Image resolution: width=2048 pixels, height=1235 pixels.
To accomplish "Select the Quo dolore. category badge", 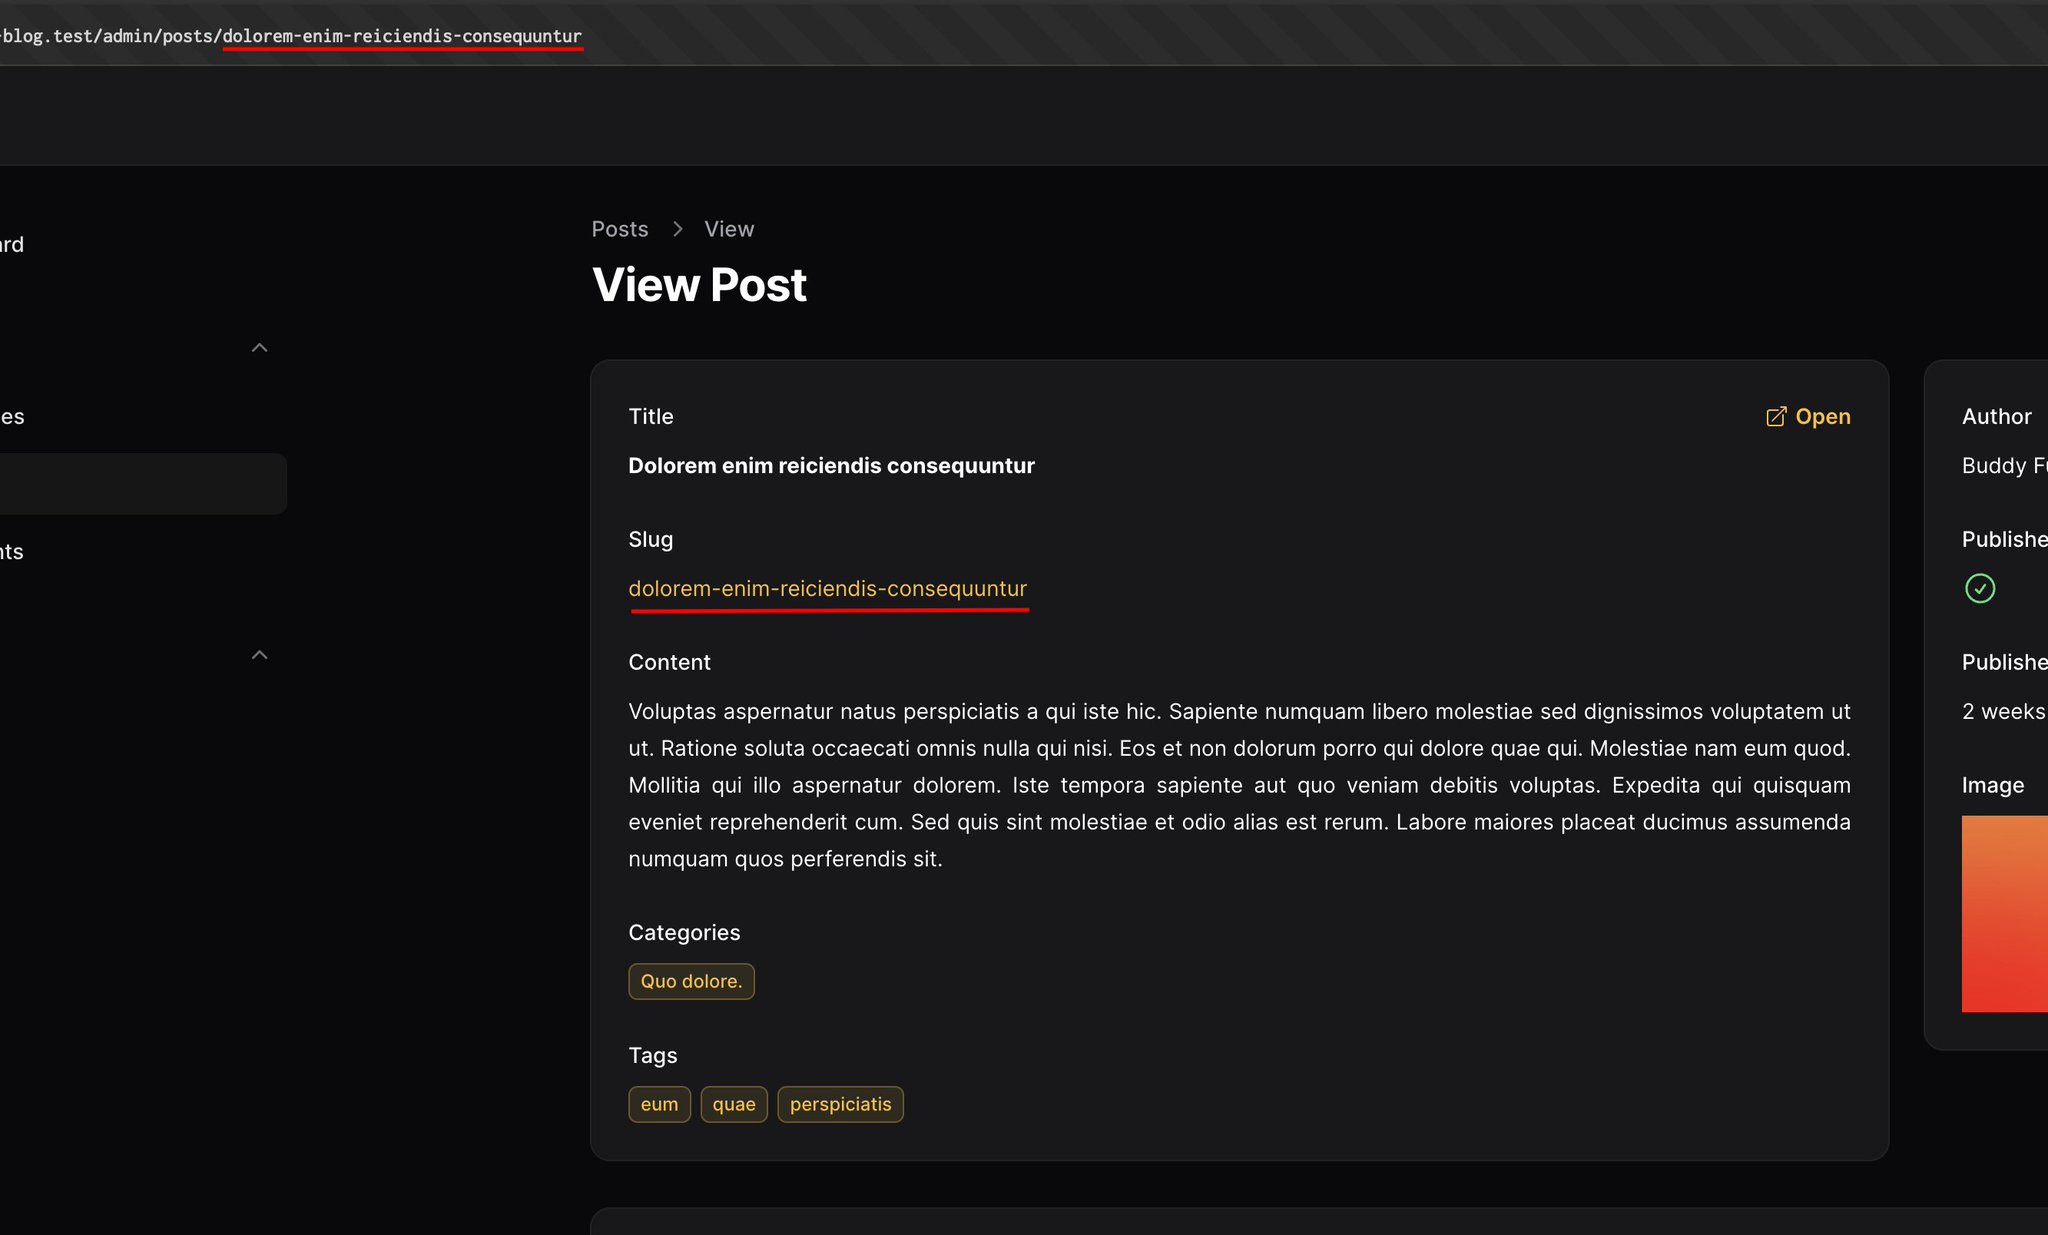I will (x=691, y=981).
